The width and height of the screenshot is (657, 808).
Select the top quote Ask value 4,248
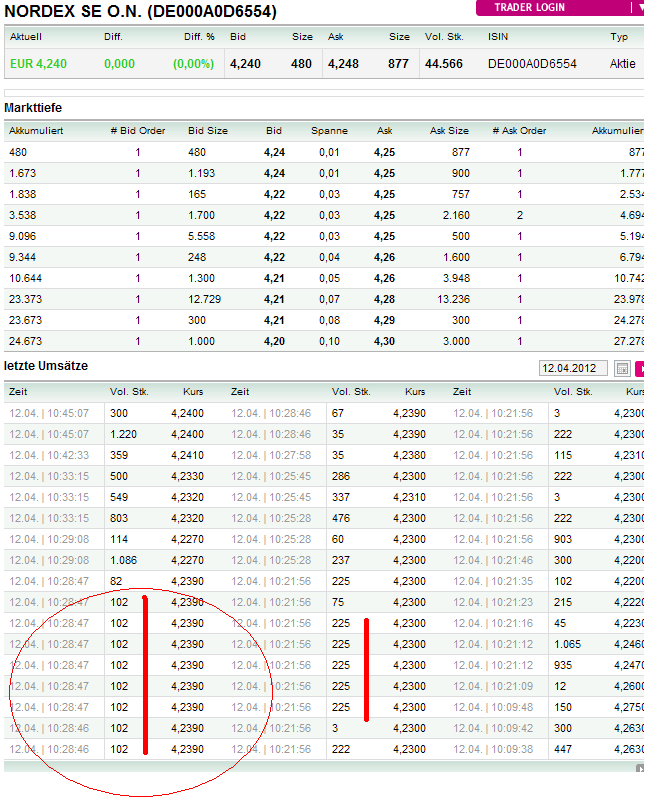point(343,64)
